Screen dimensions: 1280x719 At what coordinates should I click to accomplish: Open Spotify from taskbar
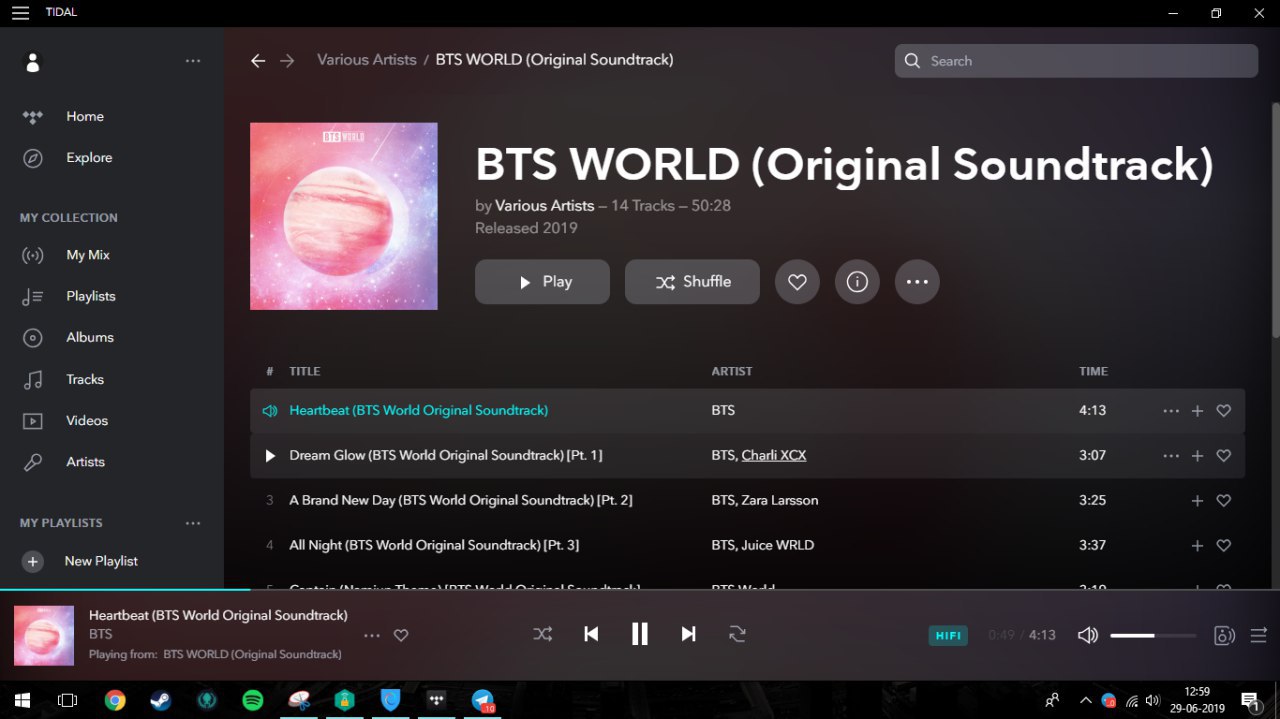pos(253,701)
